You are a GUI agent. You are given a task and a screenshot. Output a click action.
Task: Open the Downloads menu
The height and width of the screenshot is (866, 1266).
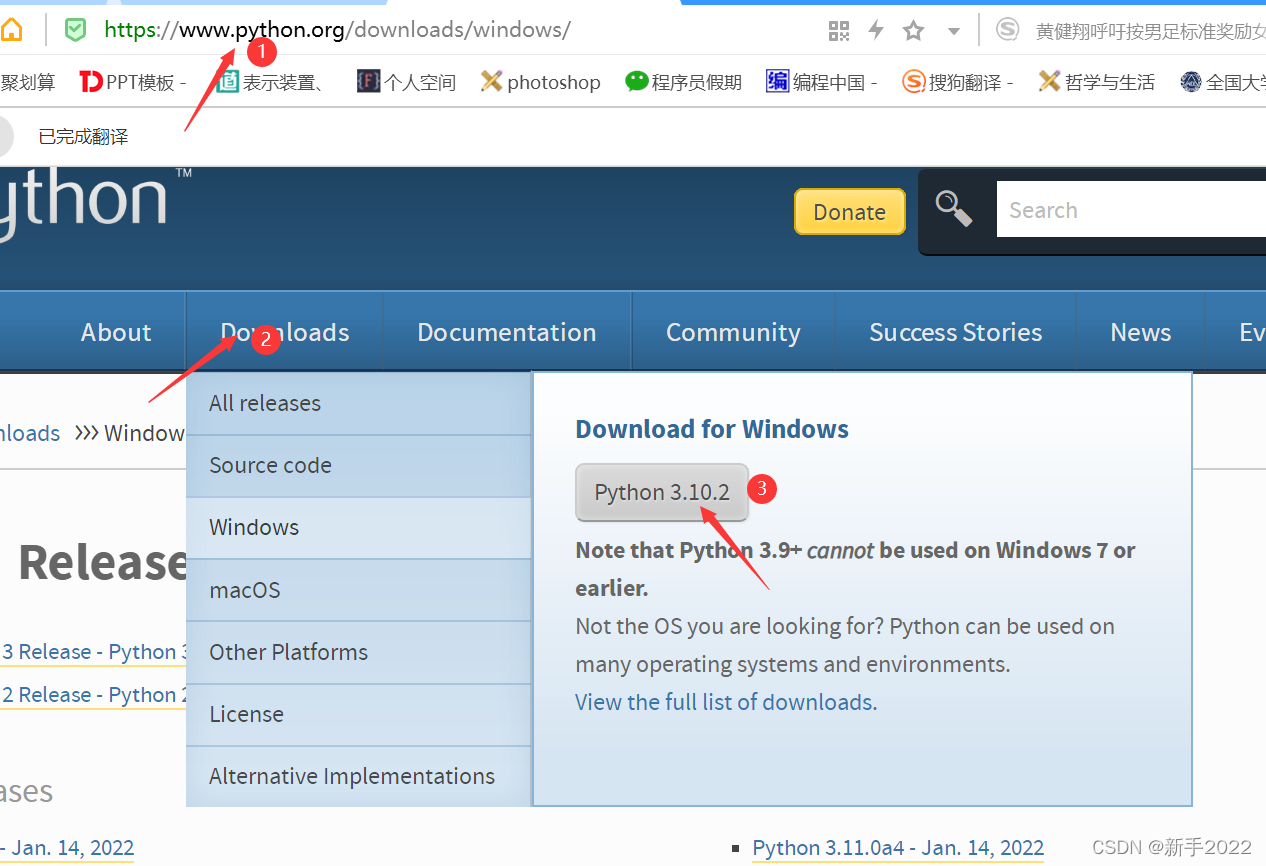(x=285, y=333)
